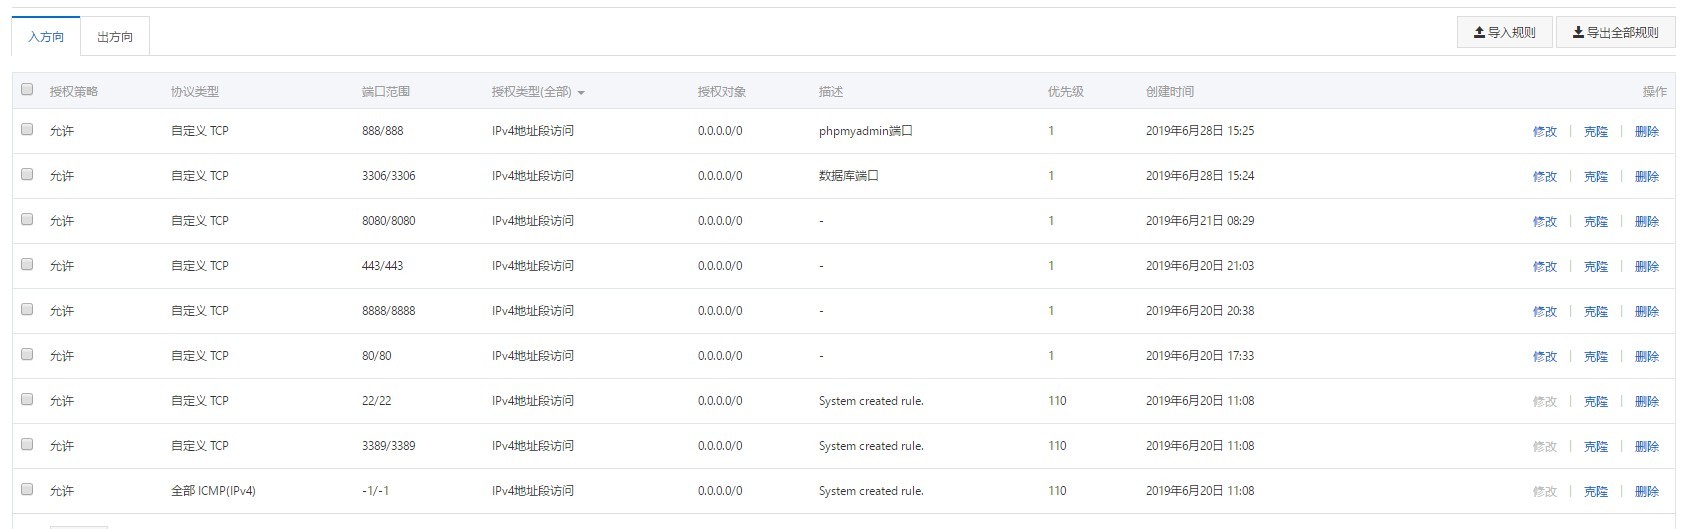
Task: Check the box for port 8888/8888 rule
Action: [27, 309]
